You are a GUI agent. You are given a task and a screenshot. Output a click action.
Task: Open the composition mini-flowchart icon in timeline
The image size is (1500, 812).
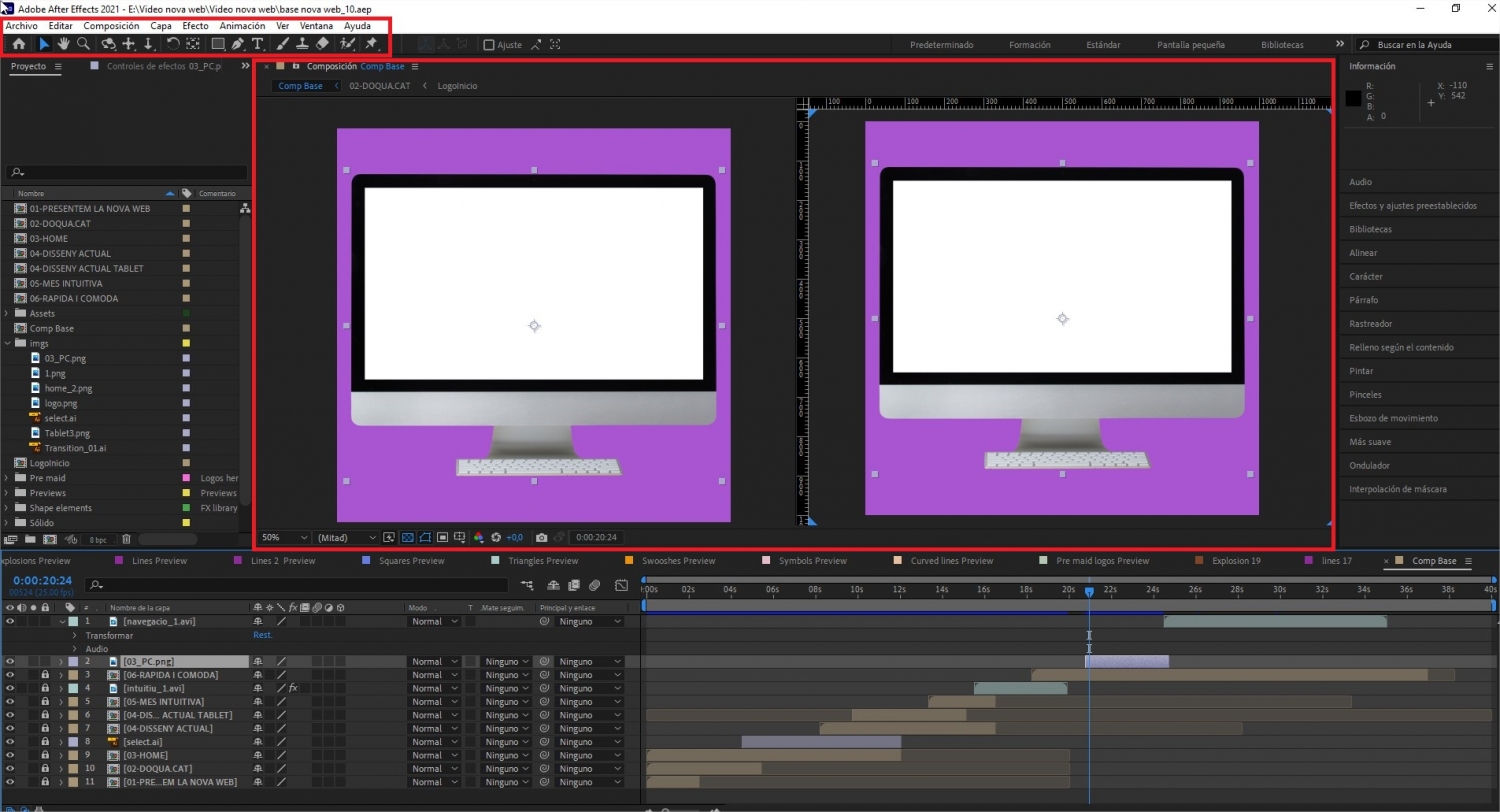(x=527, y=585)
